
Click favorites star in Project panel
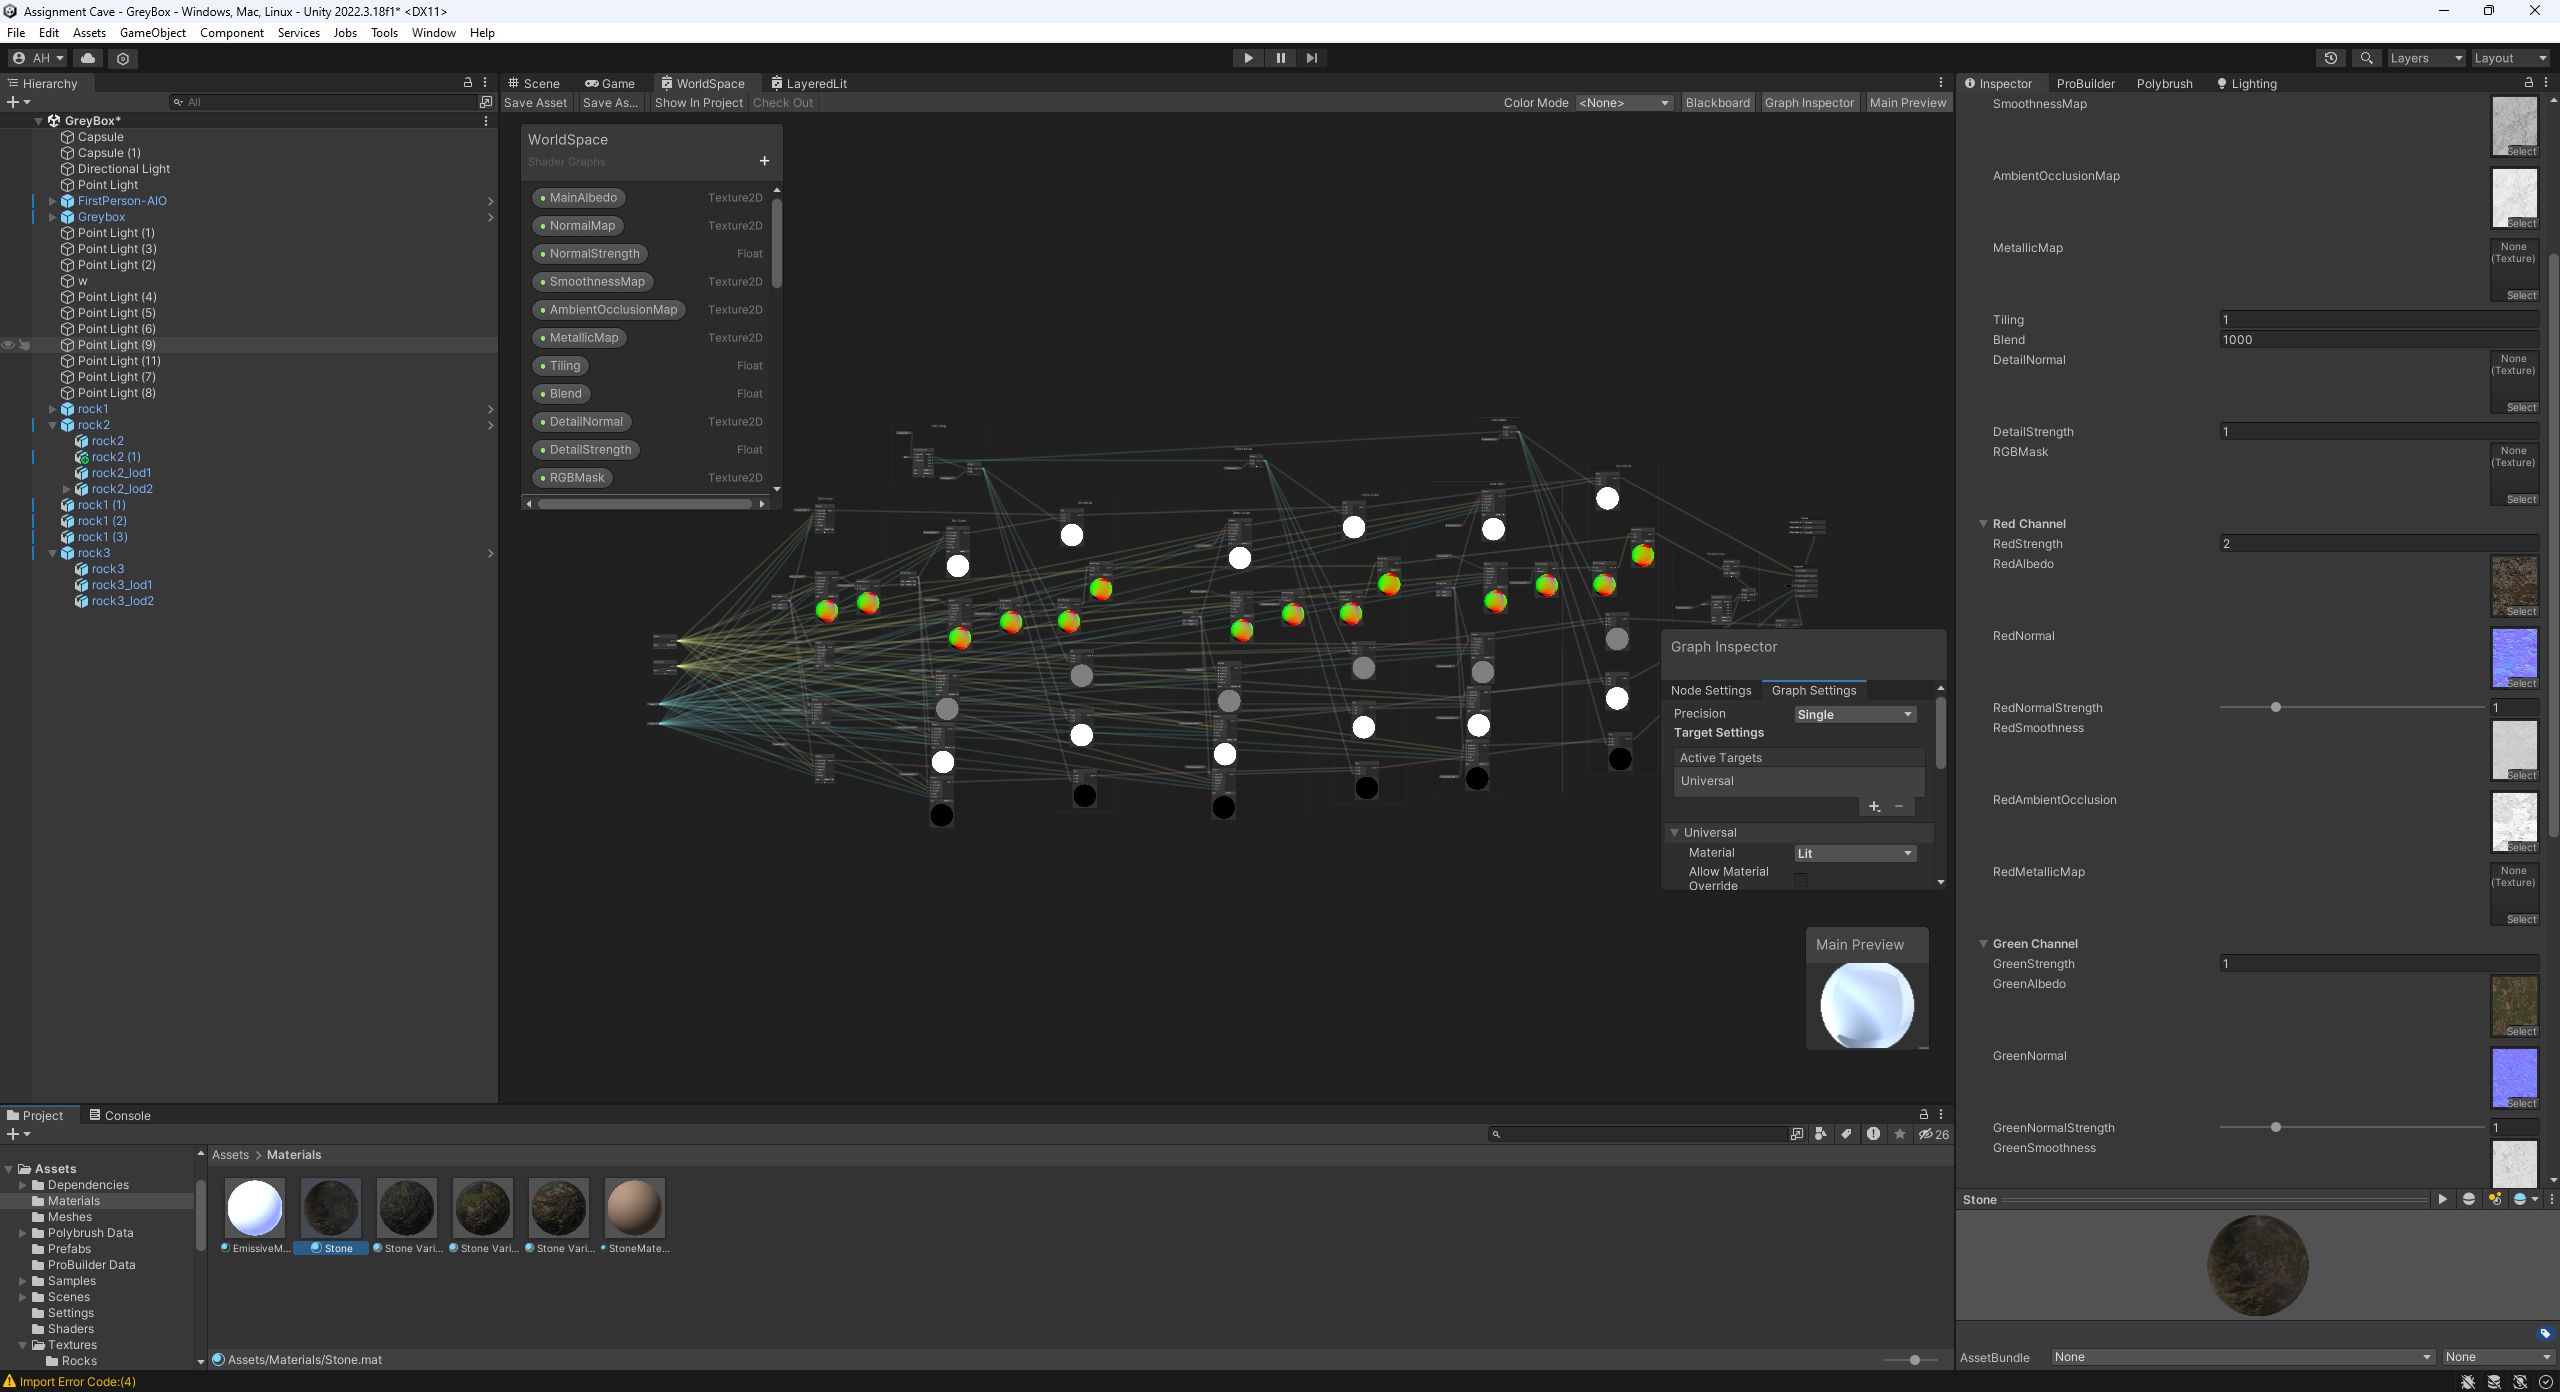1899,1134
